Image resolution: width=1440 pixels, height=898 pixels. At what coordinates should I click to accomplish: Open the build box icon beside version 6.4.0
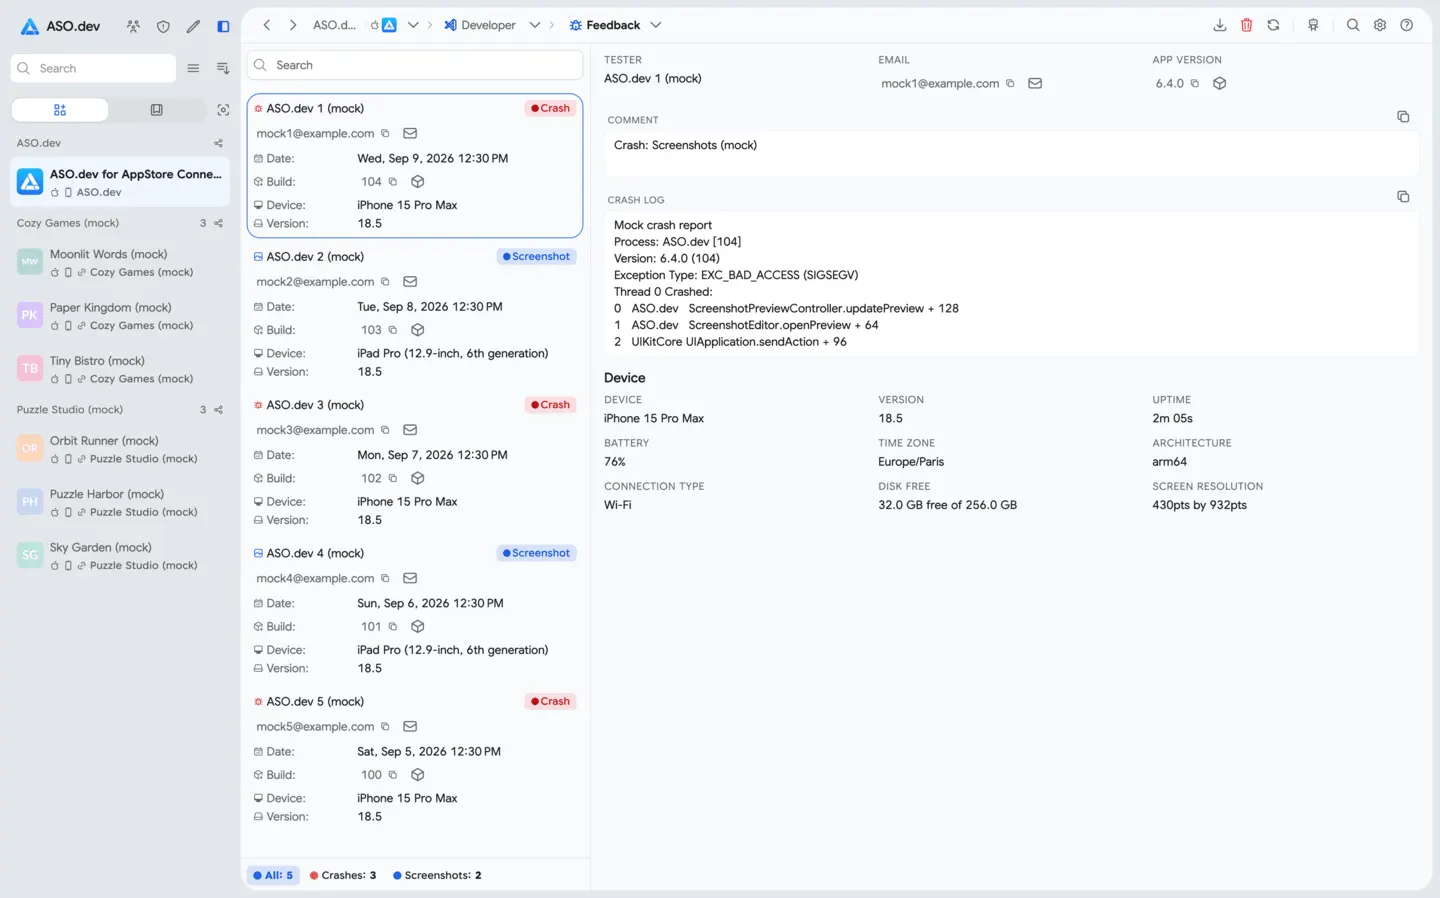pos(1219,83)
